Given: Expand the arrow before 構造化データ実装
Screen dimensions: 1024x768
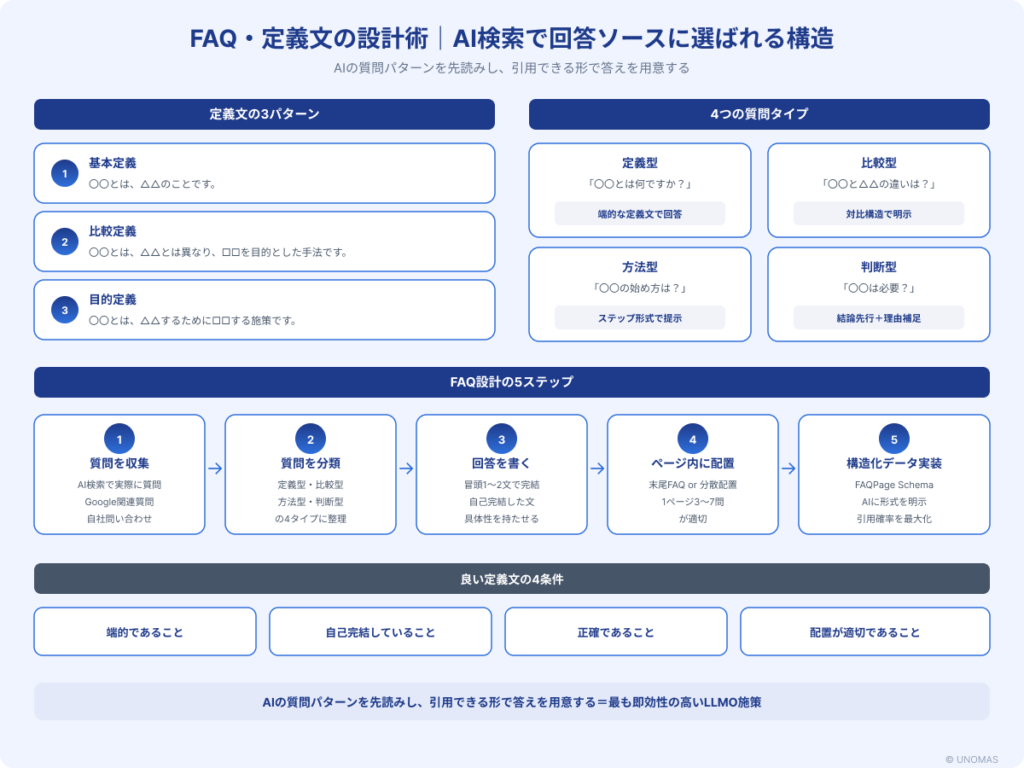Looking at the screenshot, I should pos(788,466).
